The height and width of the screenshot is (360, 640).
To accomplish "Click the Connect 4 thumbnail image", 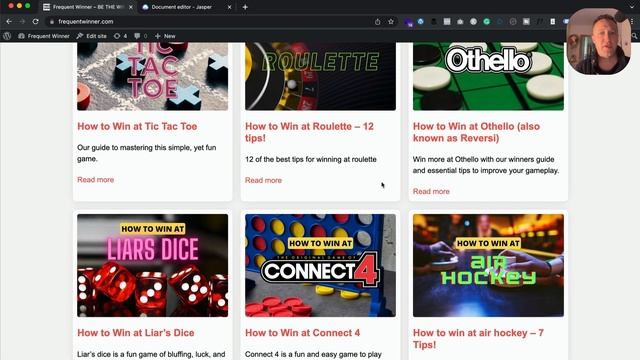I will [320, 265].
